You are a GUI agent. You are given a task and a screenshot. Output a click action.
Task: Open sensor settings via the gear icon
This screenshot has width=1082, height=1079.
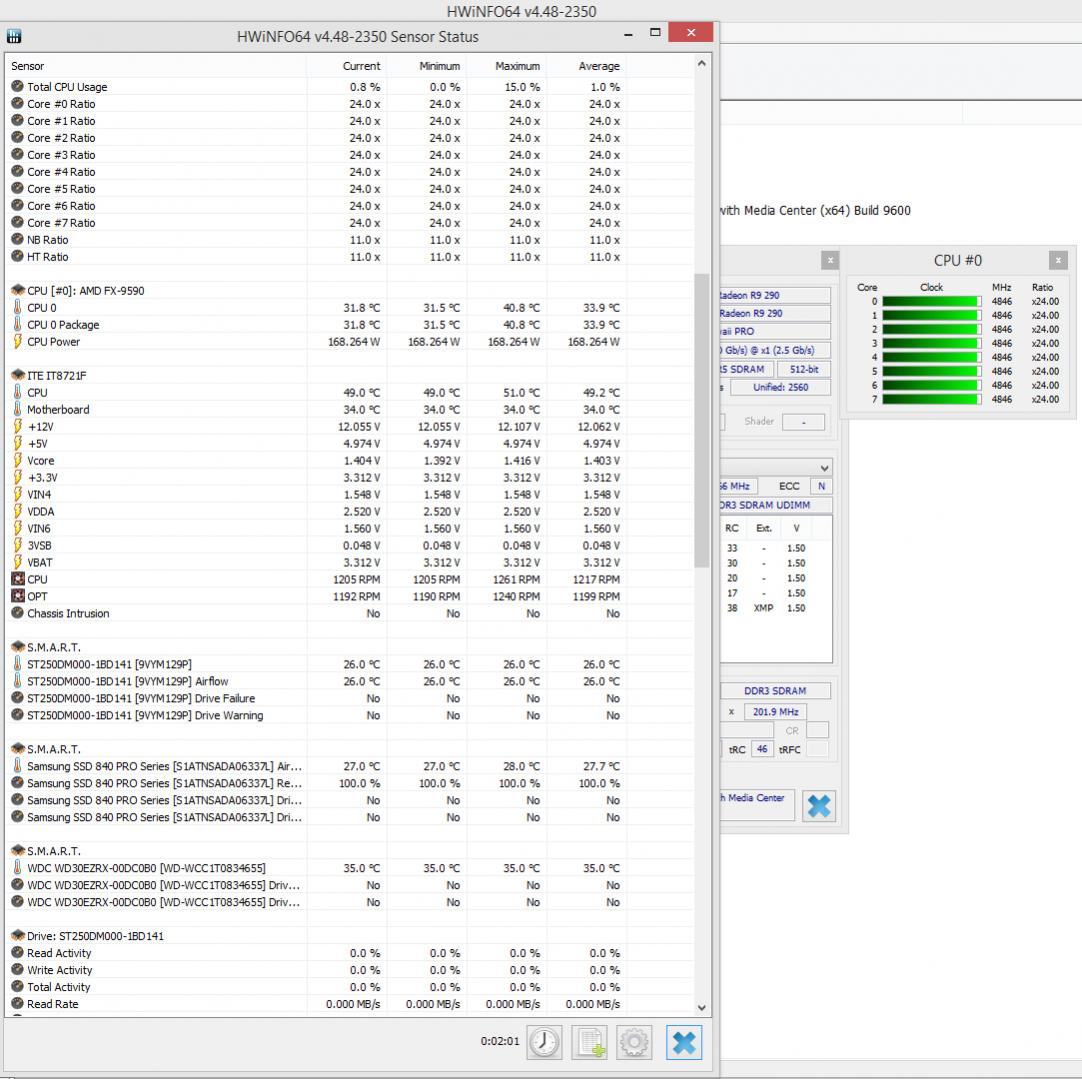[x=634, y=1042]
